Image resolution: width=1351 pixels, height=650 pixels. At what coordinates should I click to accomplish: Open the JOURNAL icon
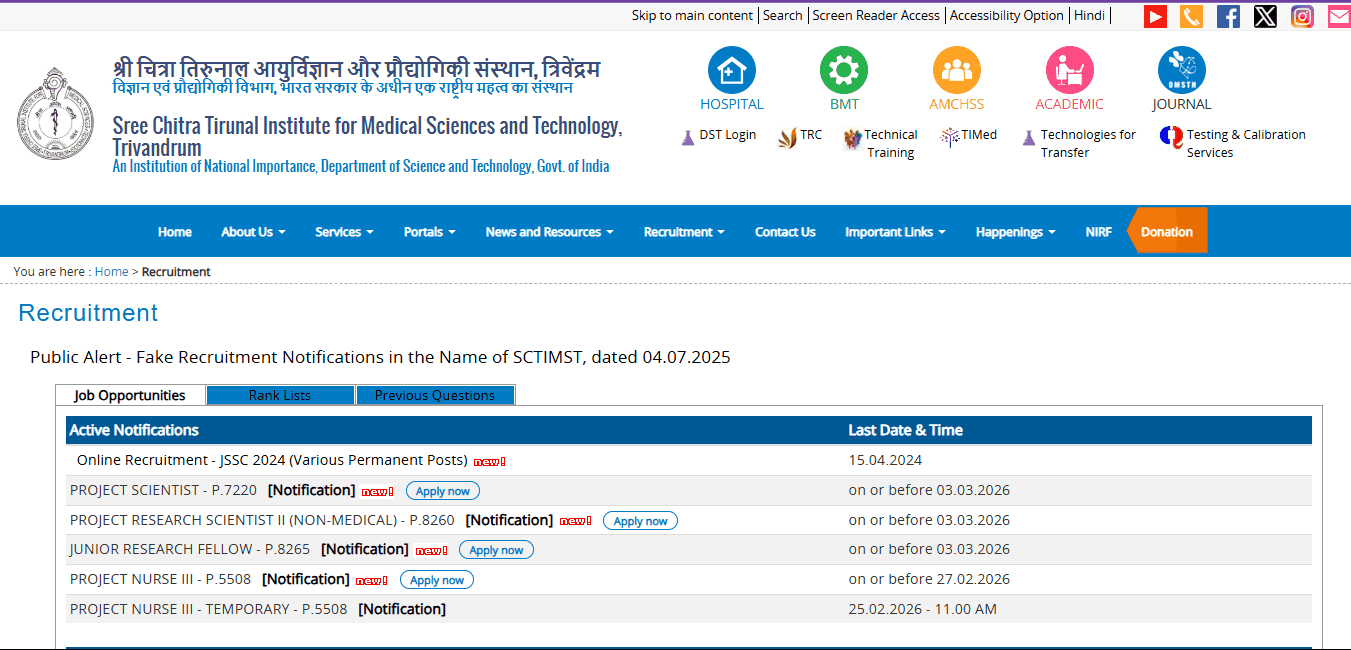pos(1181,72)
